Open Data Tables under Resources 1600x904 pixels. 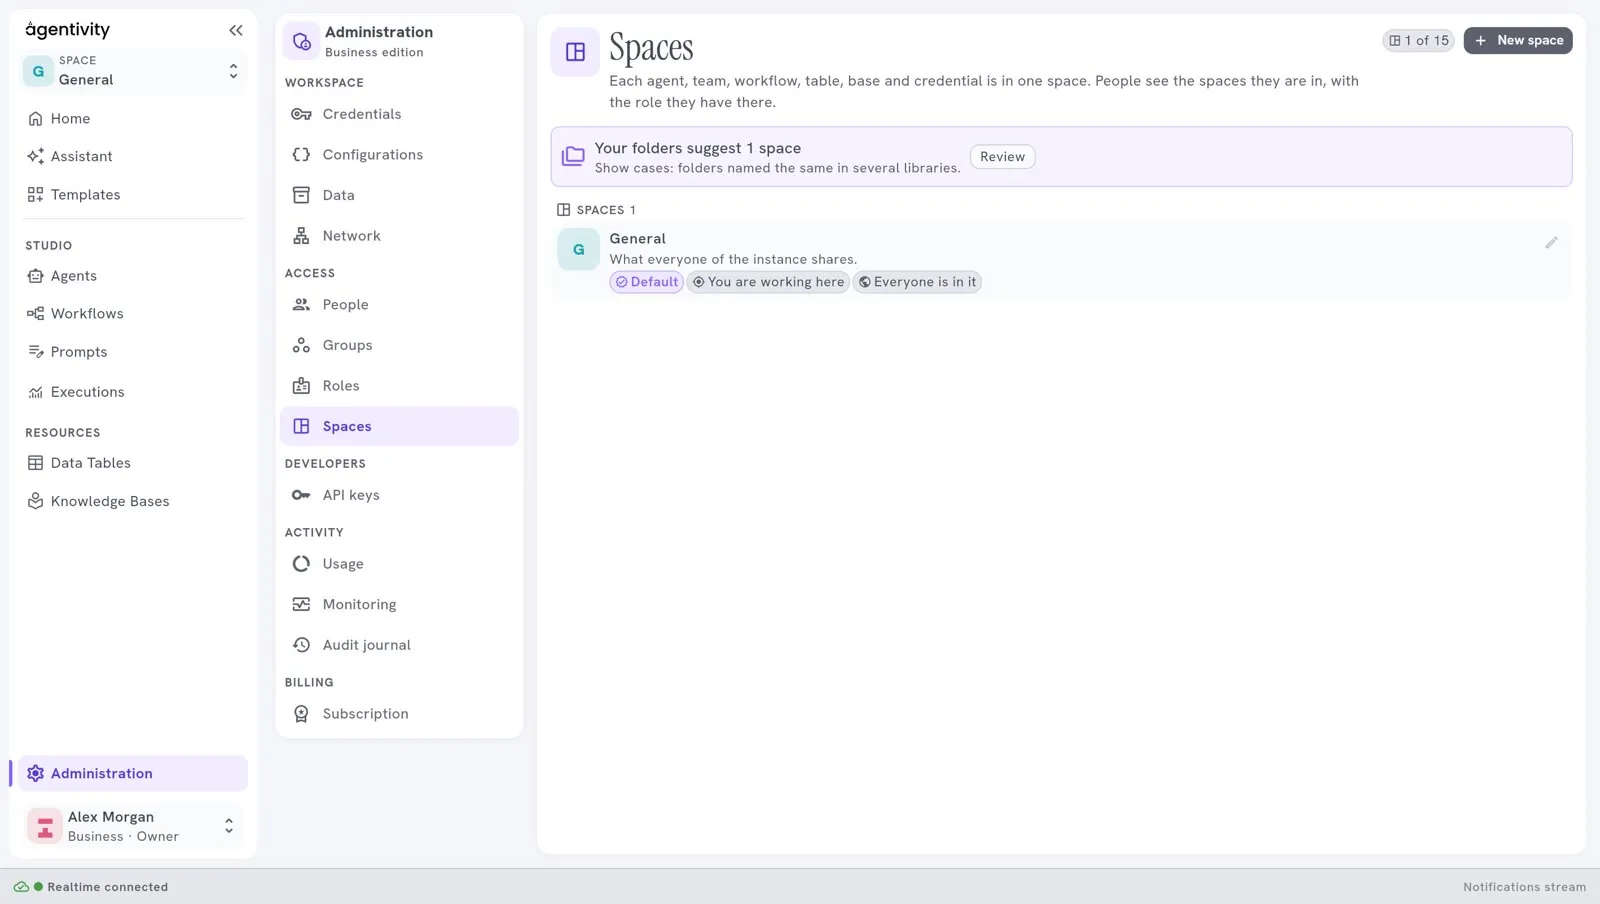click(133, 463)
